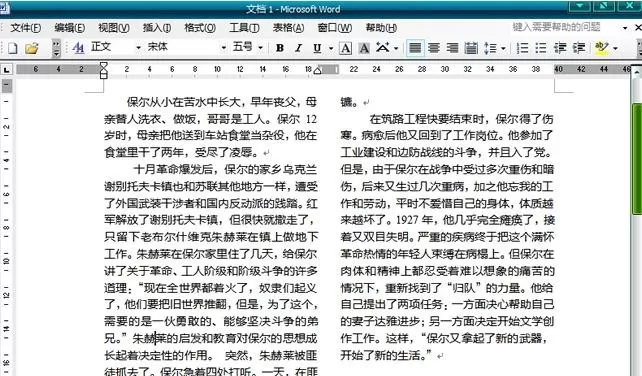Open line spacing dropdown arrow

tap(503, 48)
